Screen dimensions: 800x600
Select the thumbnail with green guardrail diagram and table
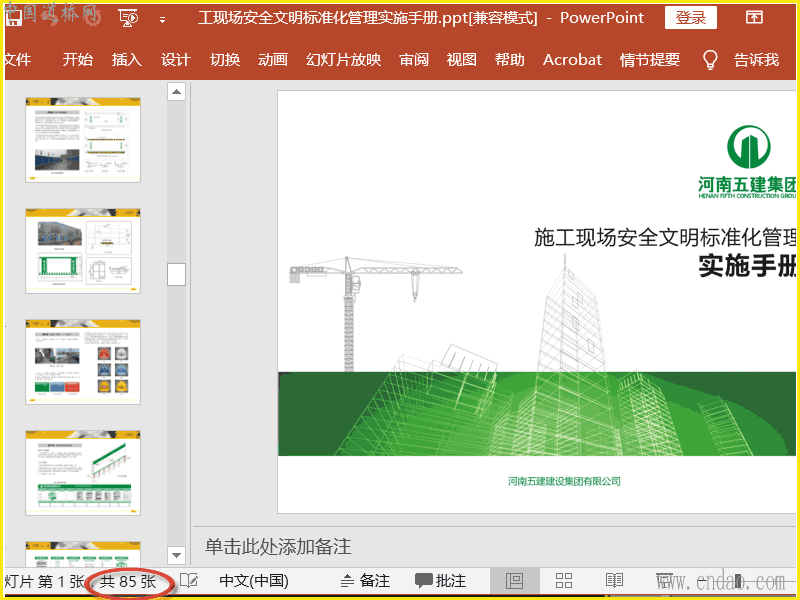(83, 473)
